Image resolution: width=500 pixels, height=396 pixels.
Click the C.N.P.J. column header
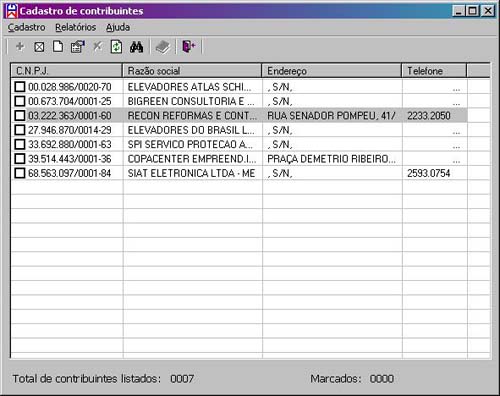click(67, 71)
